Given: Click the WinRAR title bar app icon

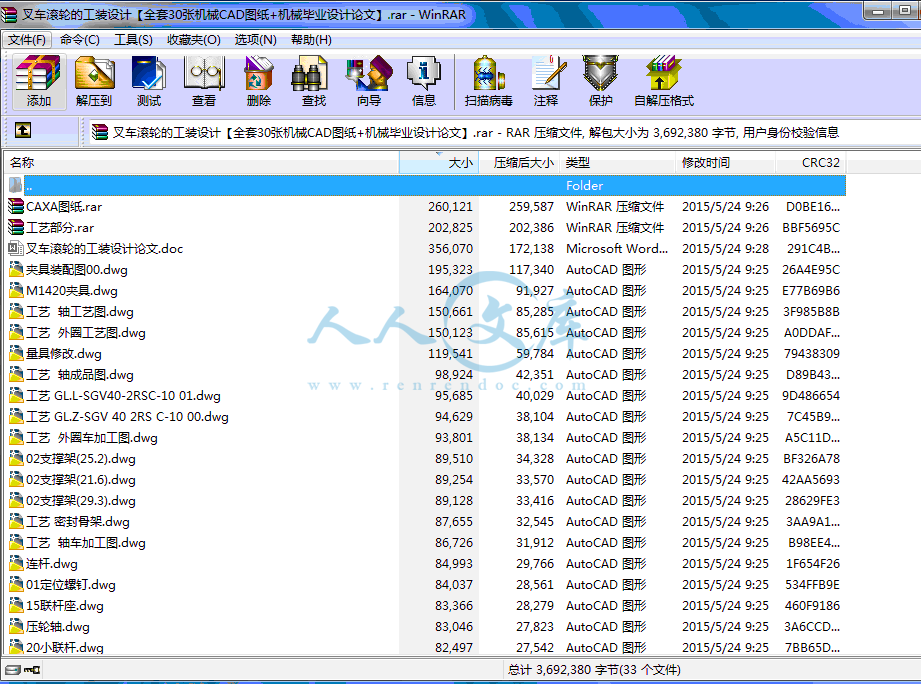Looking at the screenshot, I should click(9, 14).
